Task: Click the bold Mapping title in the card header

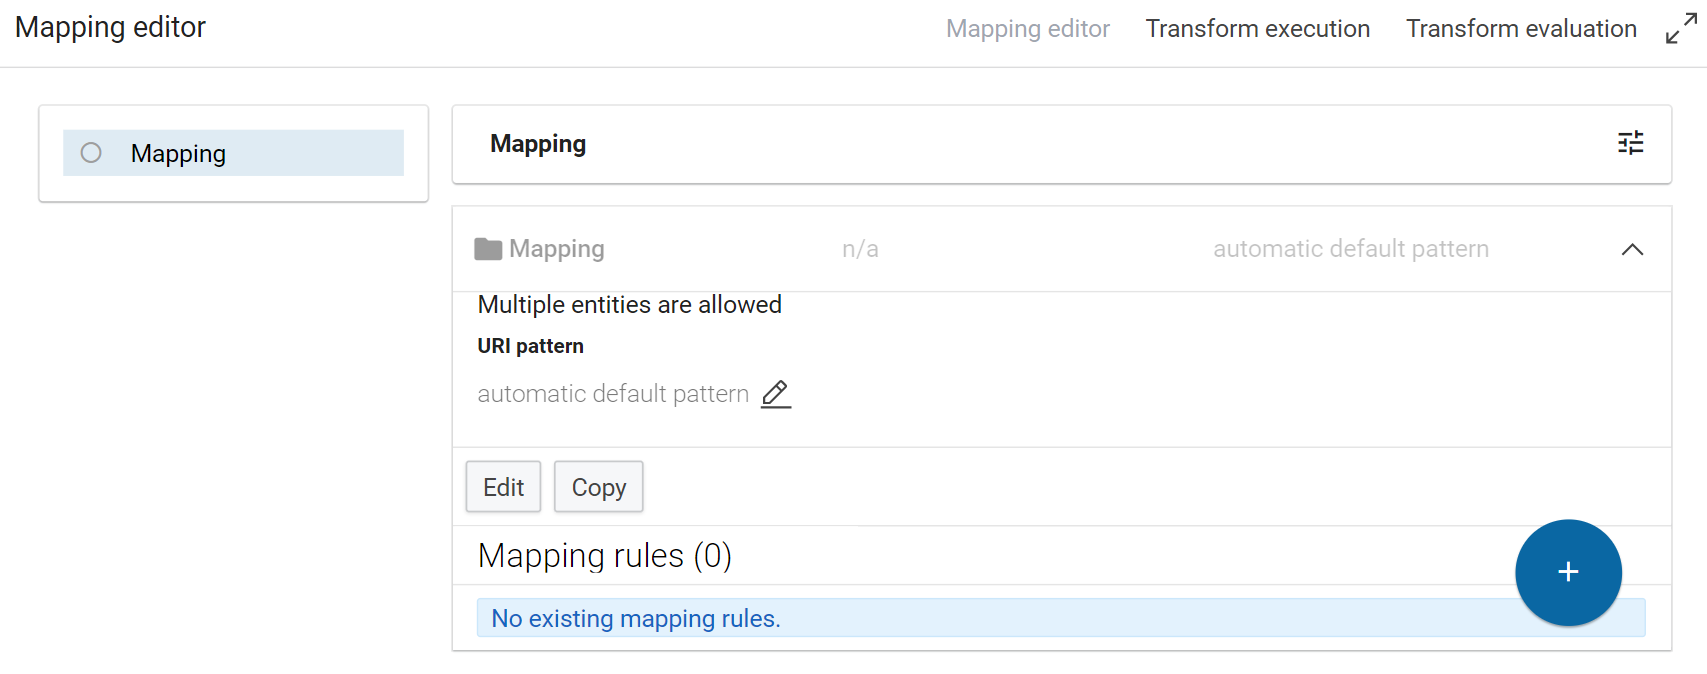Action: pyautogui.click(x=538, y=144)
